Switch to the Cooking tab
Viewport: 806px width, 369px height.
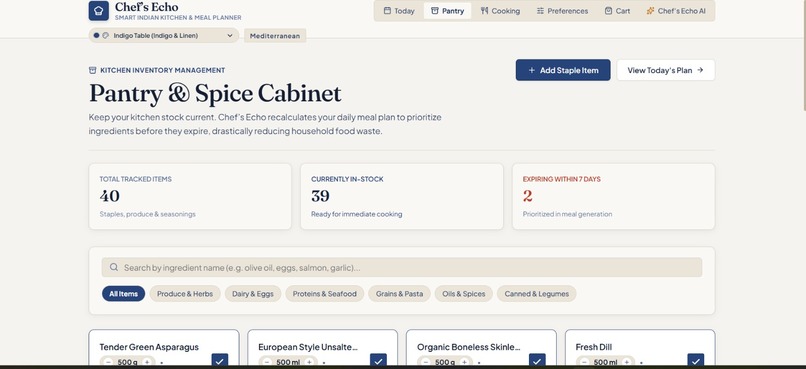[500, 11]
